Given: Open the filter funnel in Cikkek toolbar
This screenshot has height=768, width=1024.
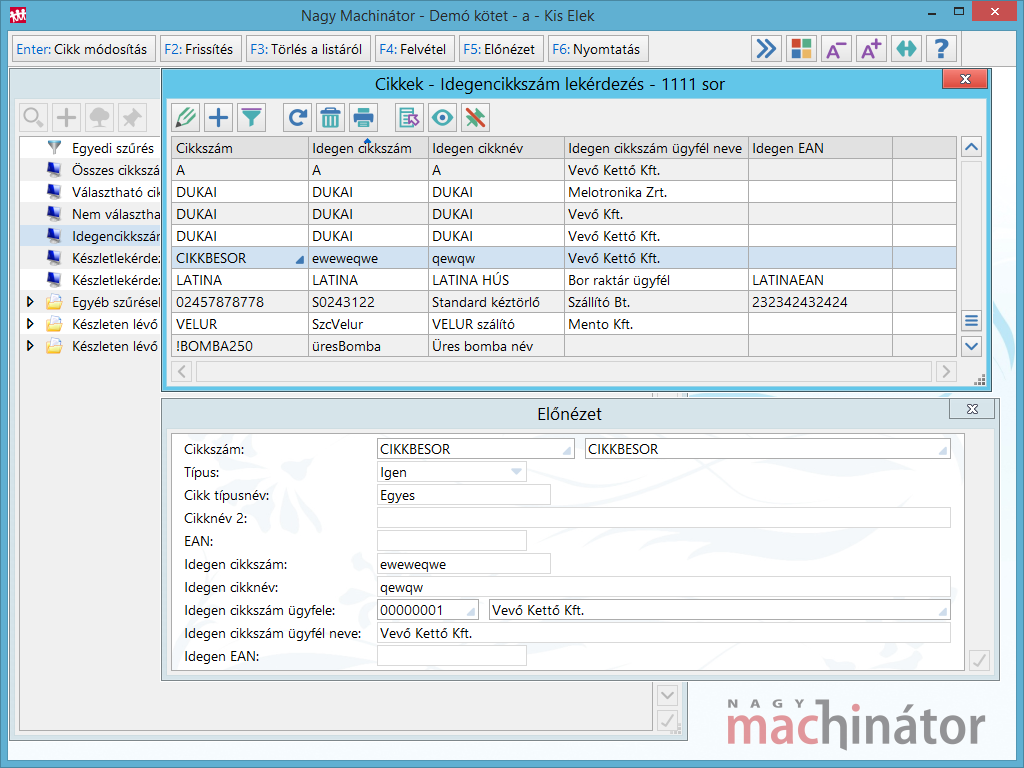Looking at the screenshot, I should click(251, 118).
